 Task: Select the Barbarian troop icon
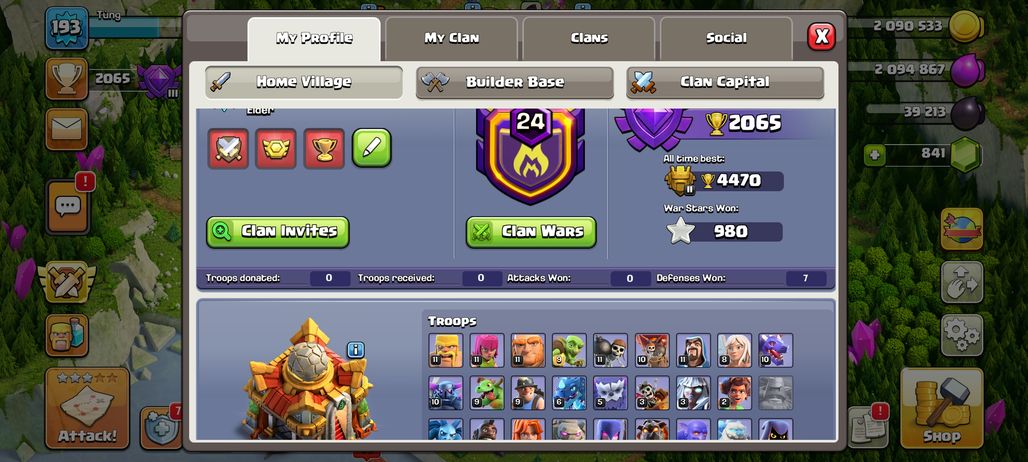click(x=446, y=350)
